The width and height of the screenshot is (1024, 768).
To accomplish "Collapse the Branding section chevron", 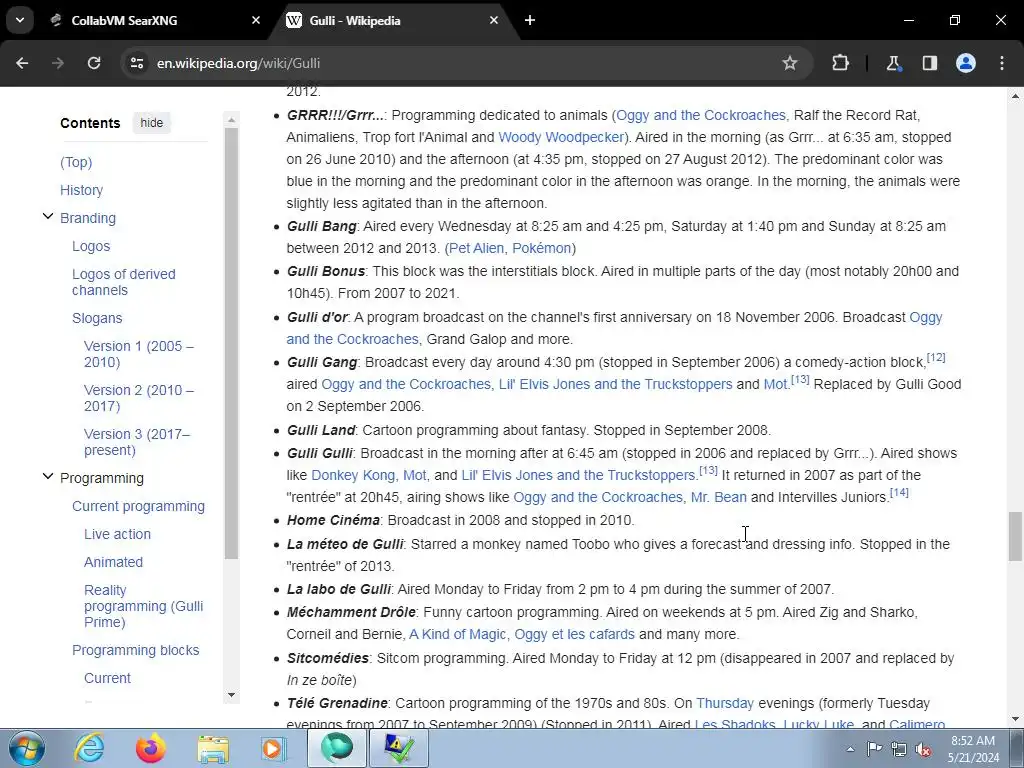I will click(x=48, y=216).
